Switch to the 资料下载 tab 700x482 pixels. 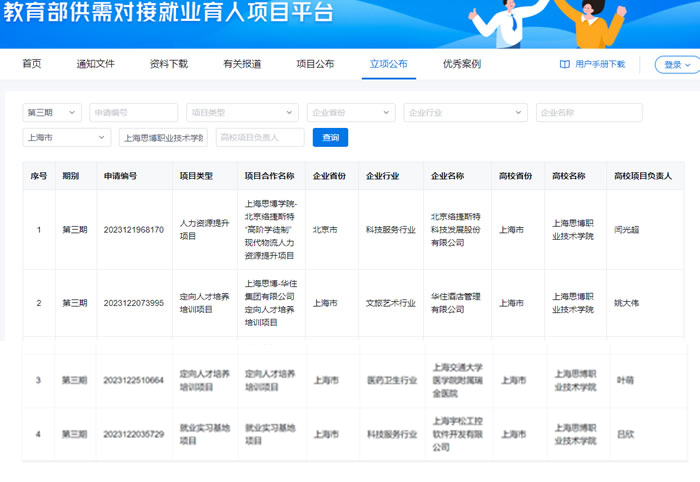pos(168,64)
